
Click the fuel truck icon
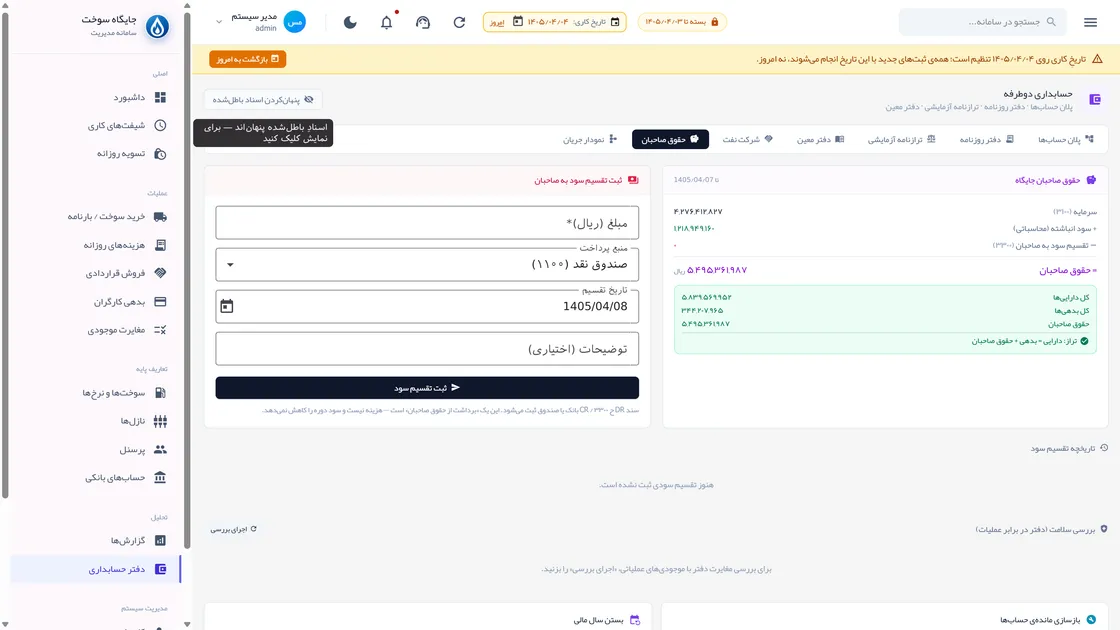tap(160, 216)
